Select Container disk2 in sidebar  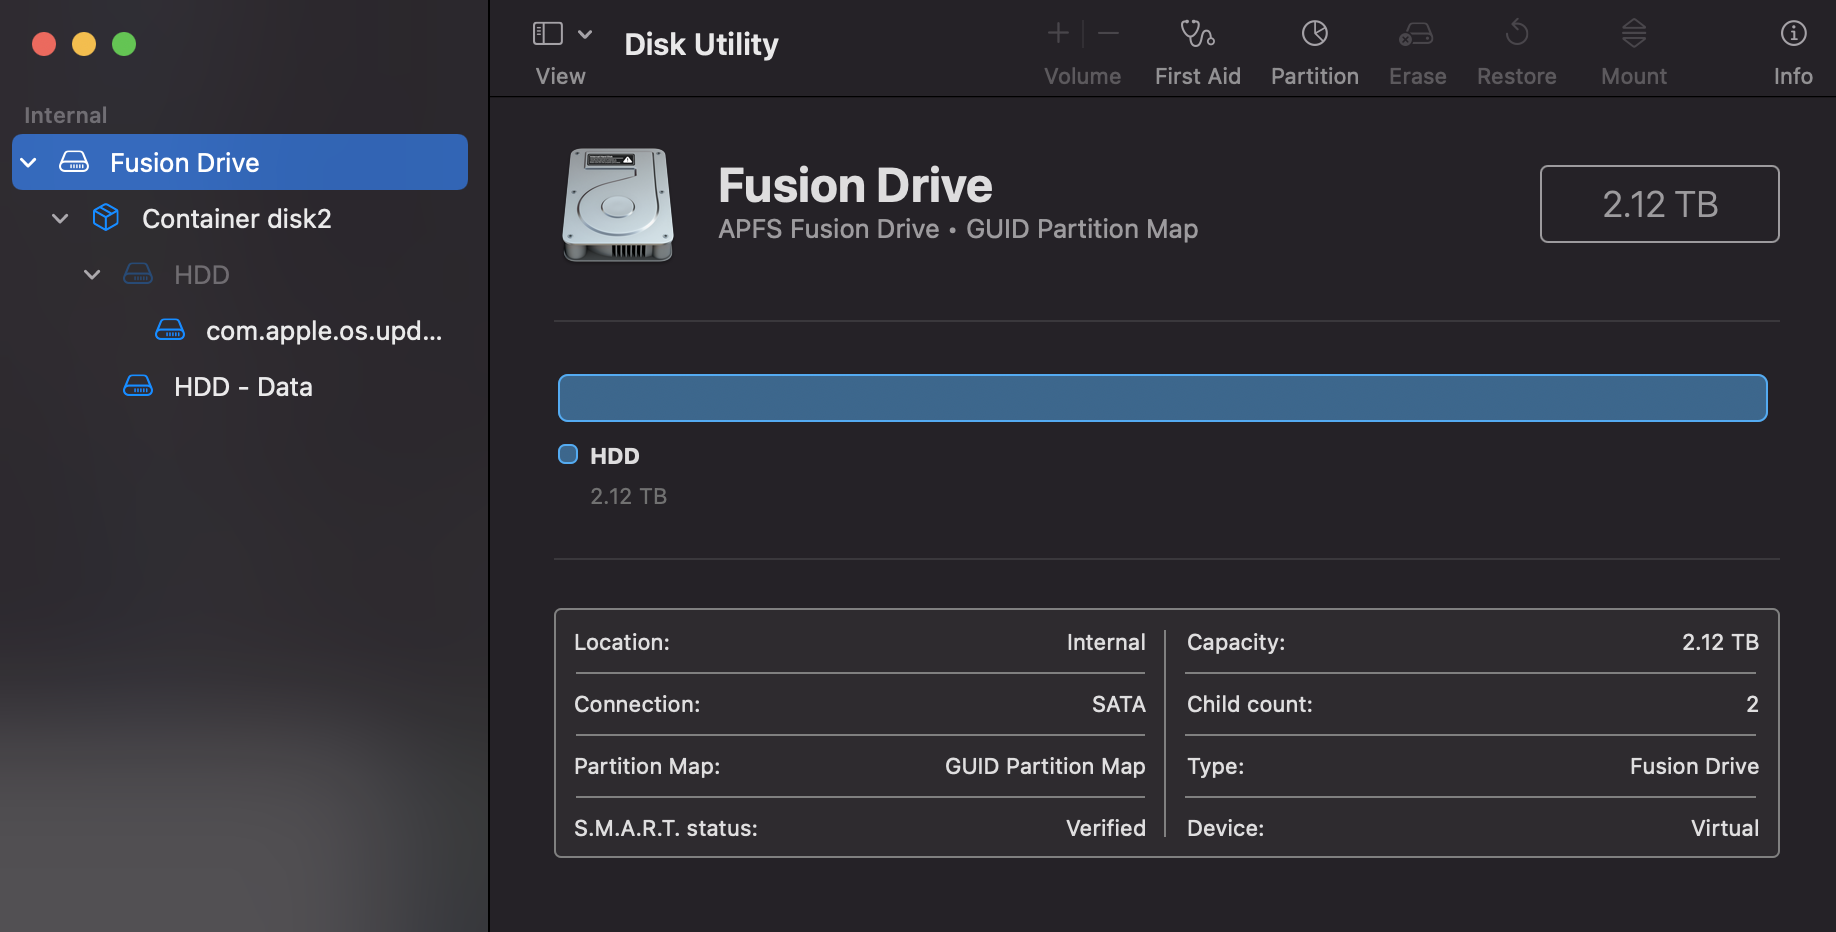click(236, 219)
